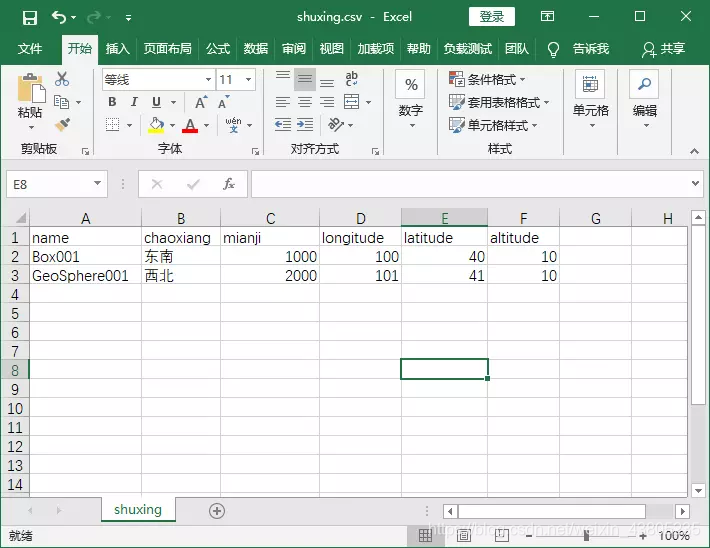Collapse the ribbon with the arrow
Screen dimensions: 710x548
tap(694, 151)
